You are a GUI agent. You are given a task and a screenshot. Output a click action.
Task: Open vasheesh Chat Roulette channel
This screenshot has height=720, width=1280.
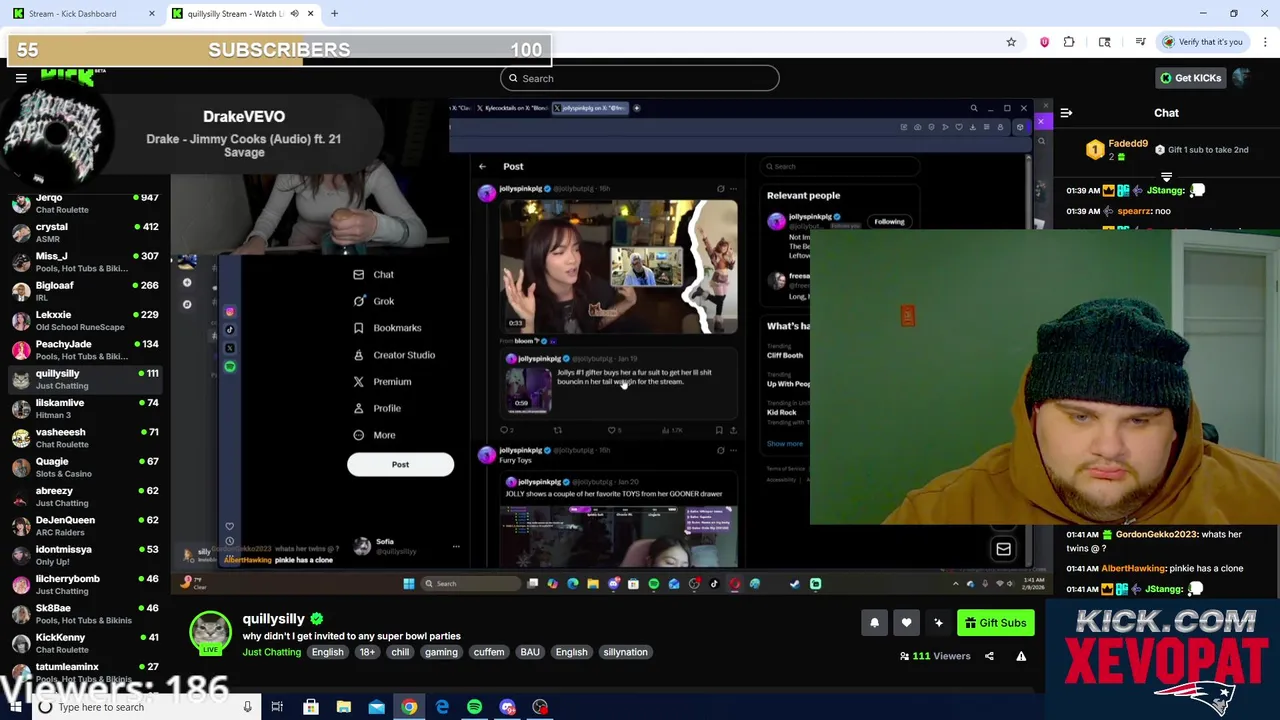85,438
